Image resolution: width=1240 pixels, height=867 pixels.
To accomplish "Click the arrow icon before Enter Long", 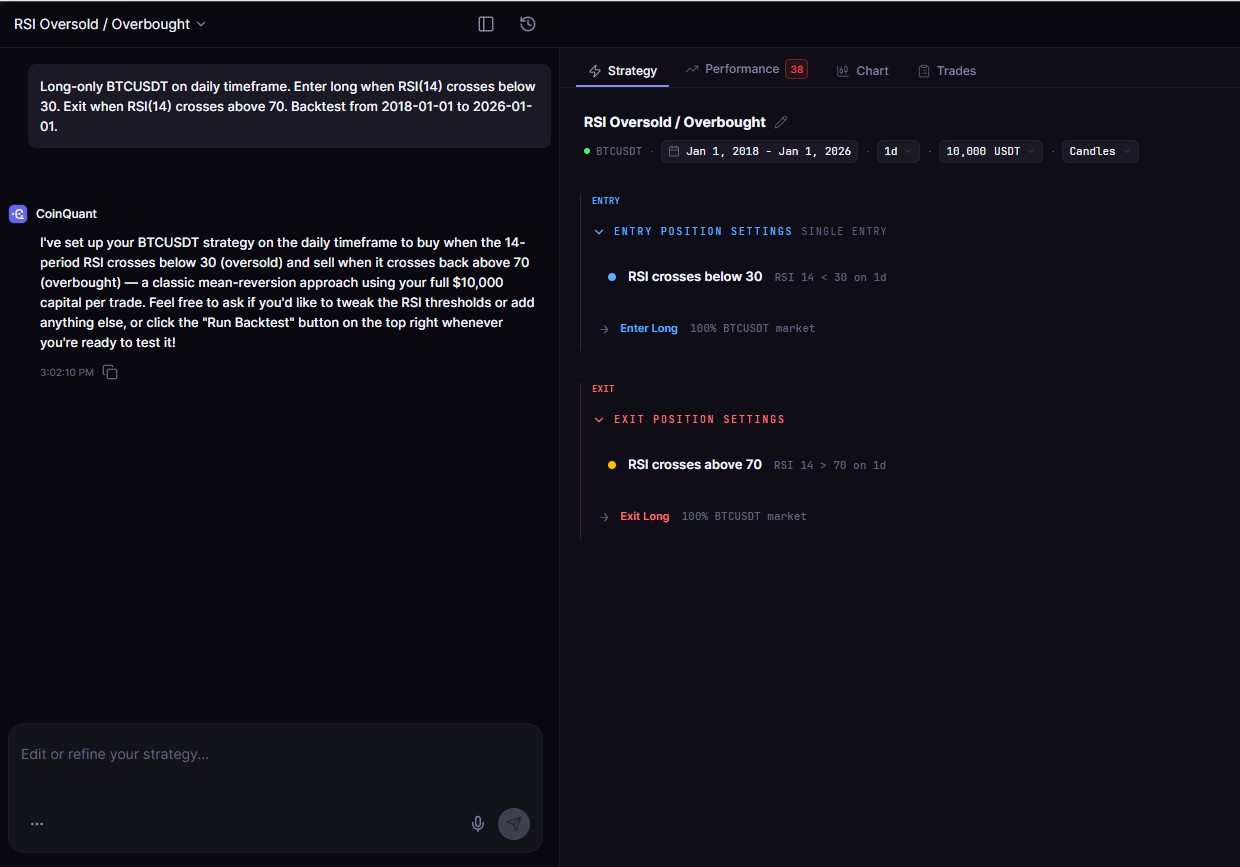I will [604, 329].
